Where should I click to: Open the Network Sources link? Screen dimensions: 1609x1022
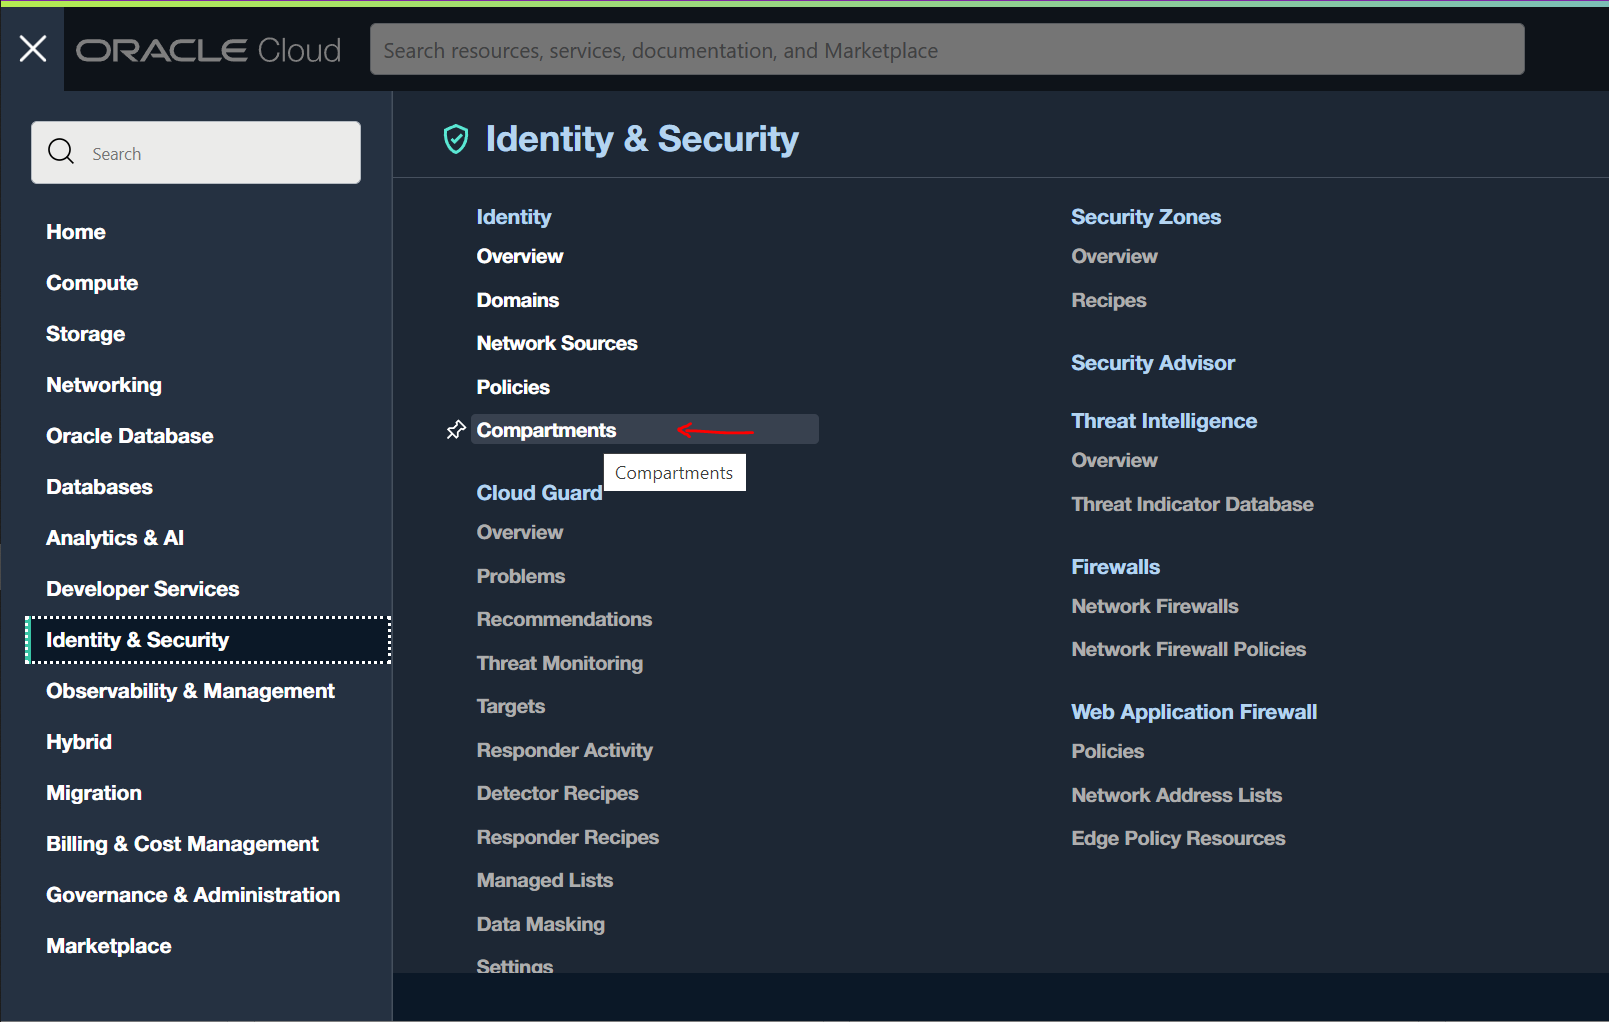(x=557, y=343)
